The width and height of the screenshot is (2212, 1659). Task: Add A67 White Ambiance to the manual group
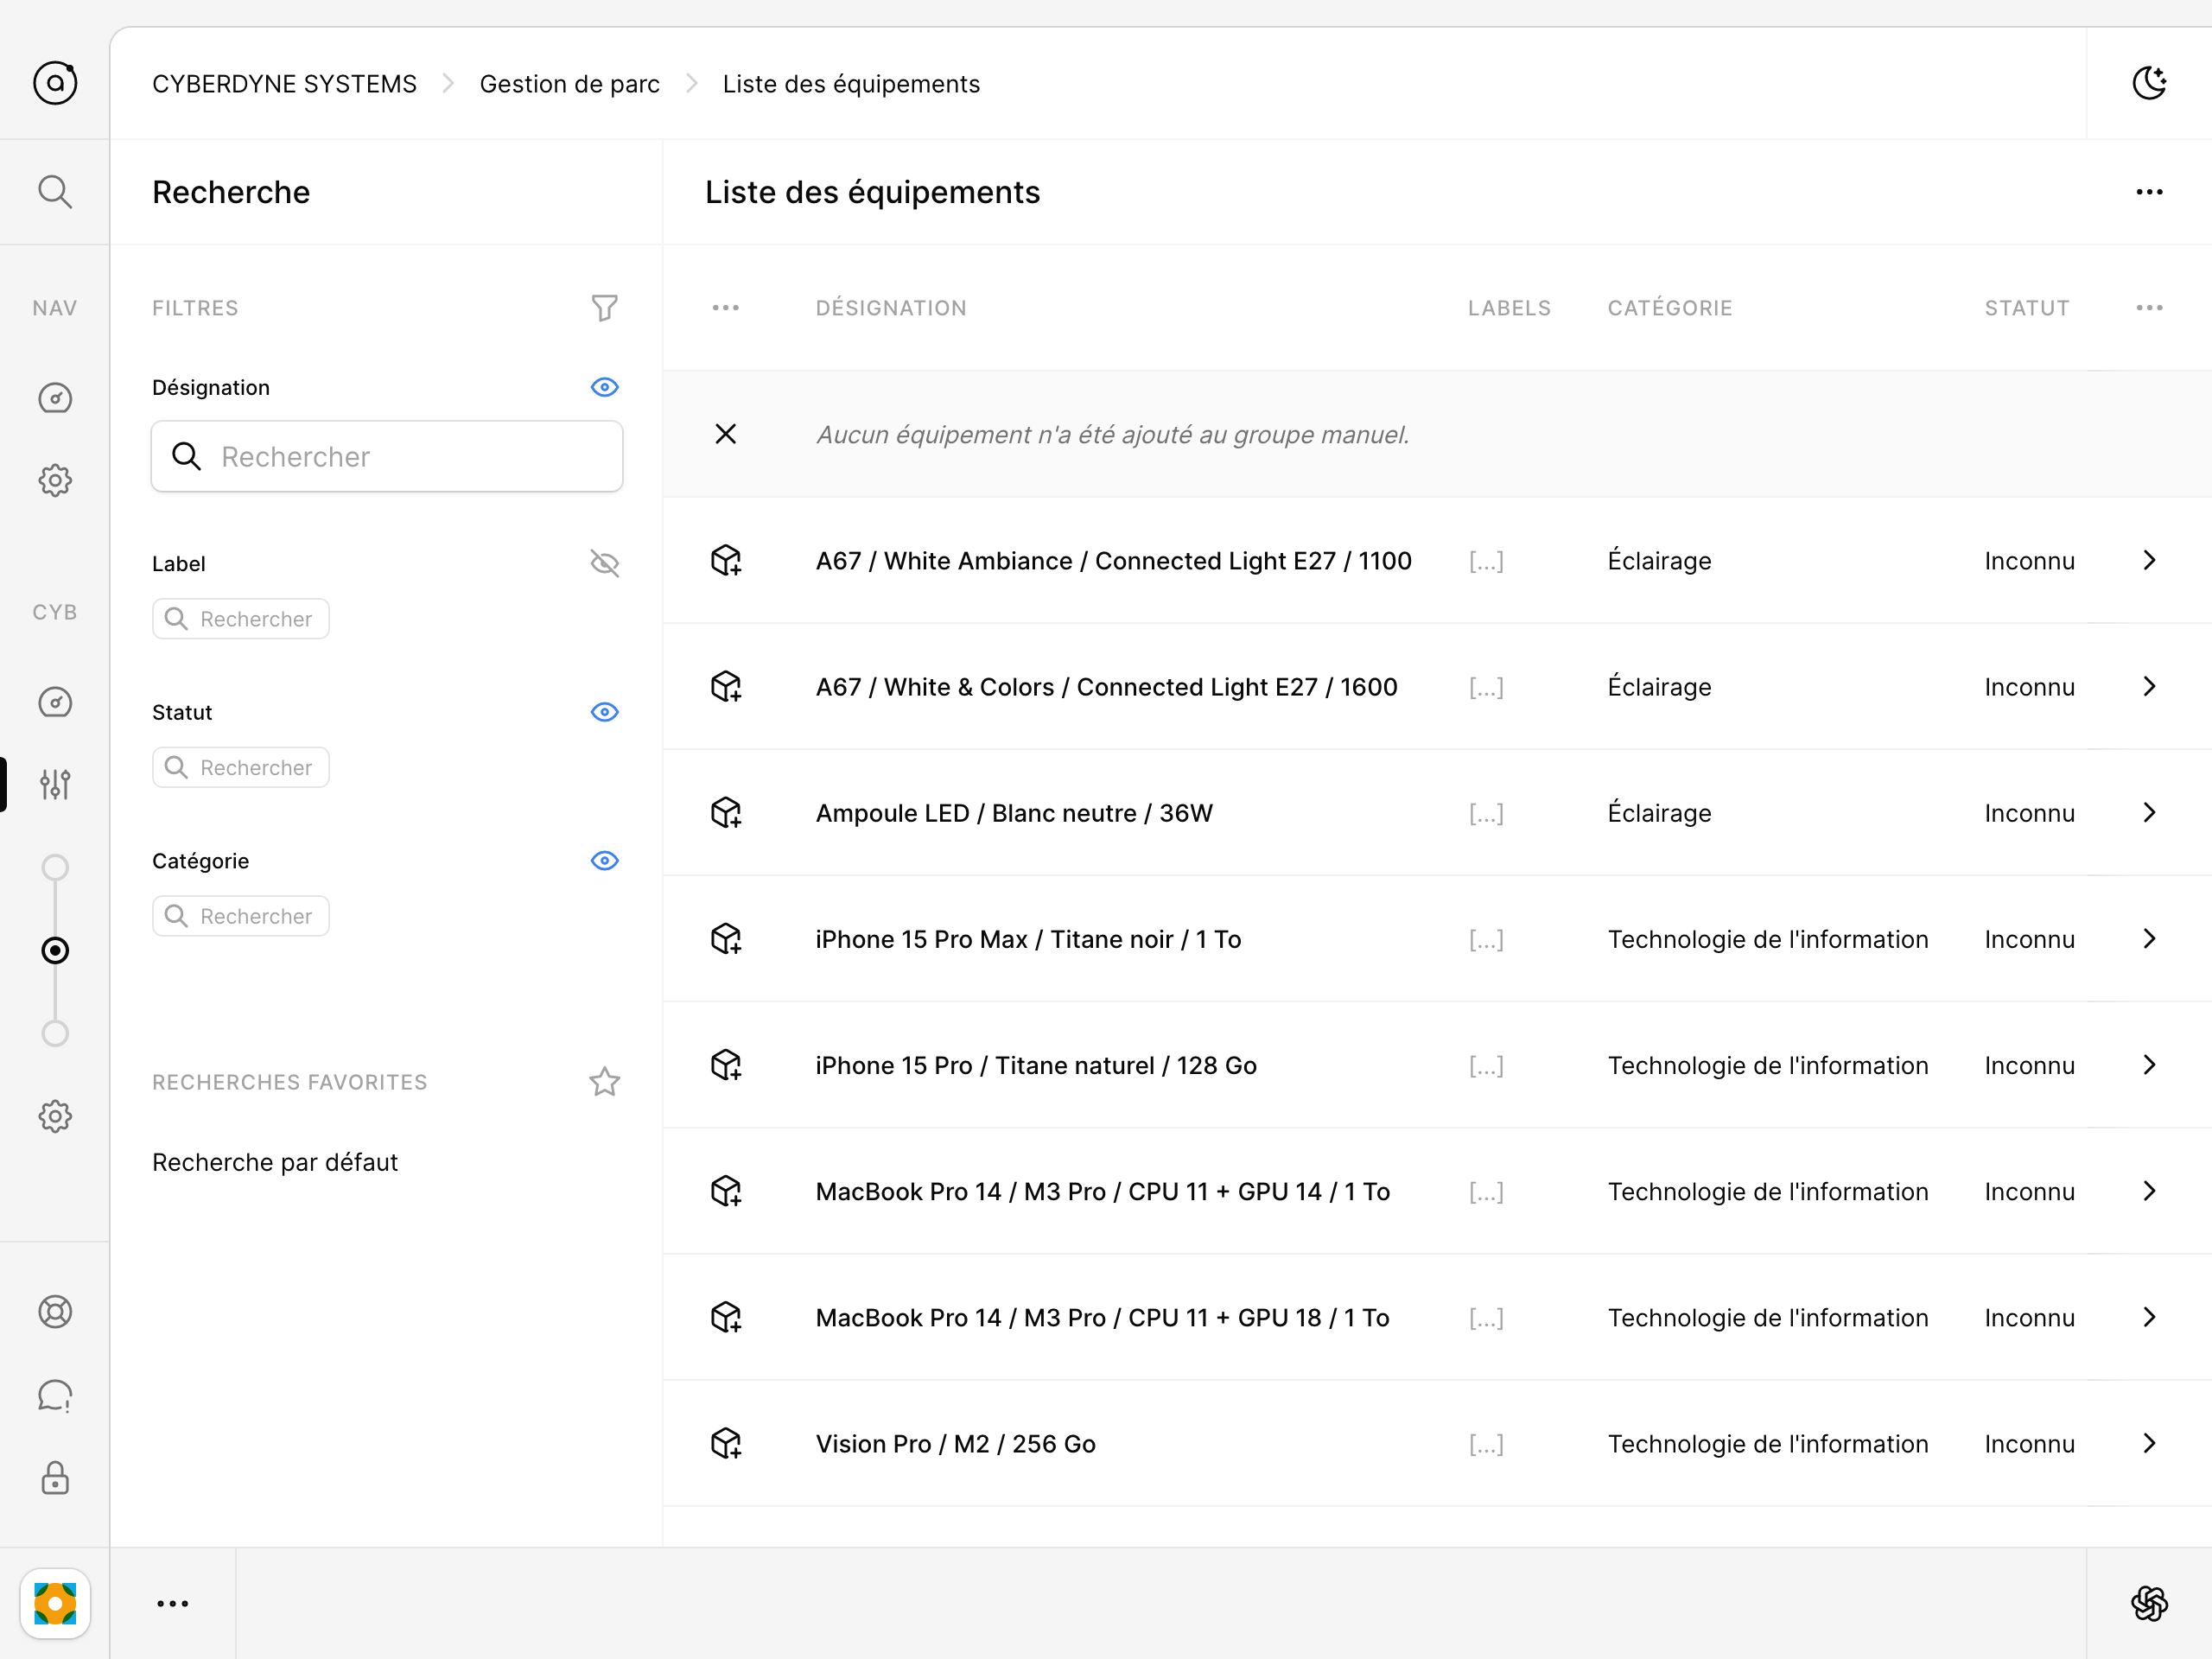coord(726,560)
